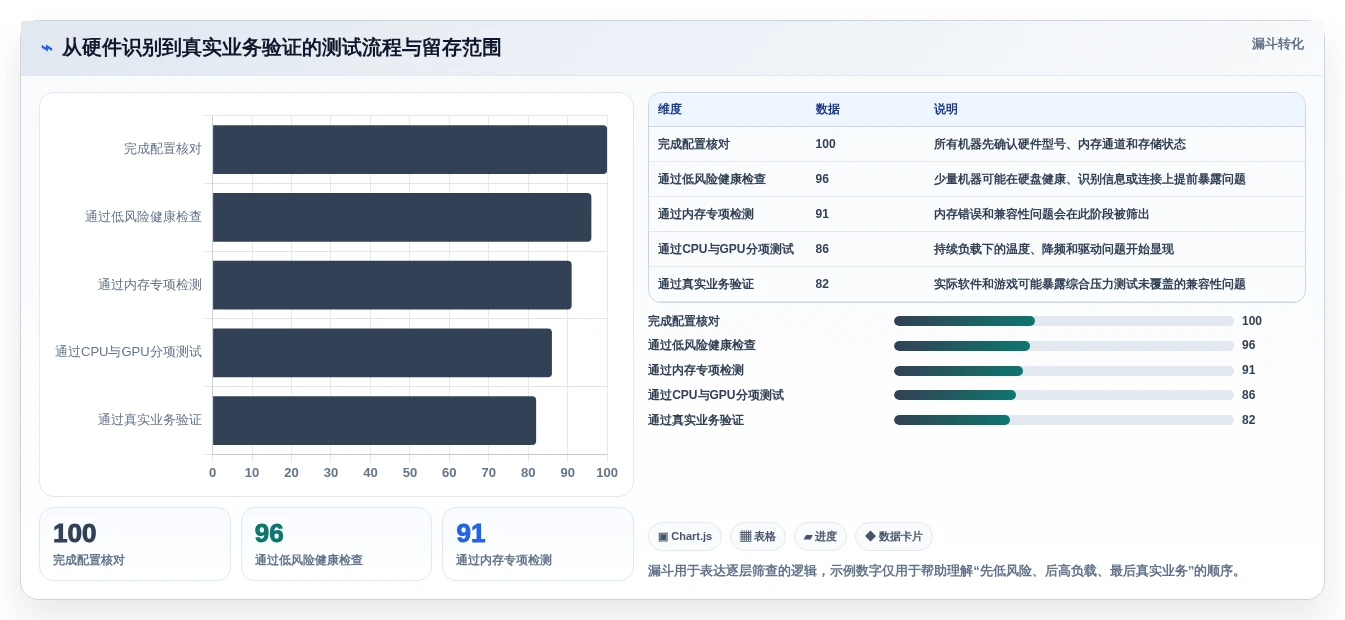Click the 通过低风险健康检查 progress bar
Viewport: 1345px width, 620px height.
tap(1064, 346)
